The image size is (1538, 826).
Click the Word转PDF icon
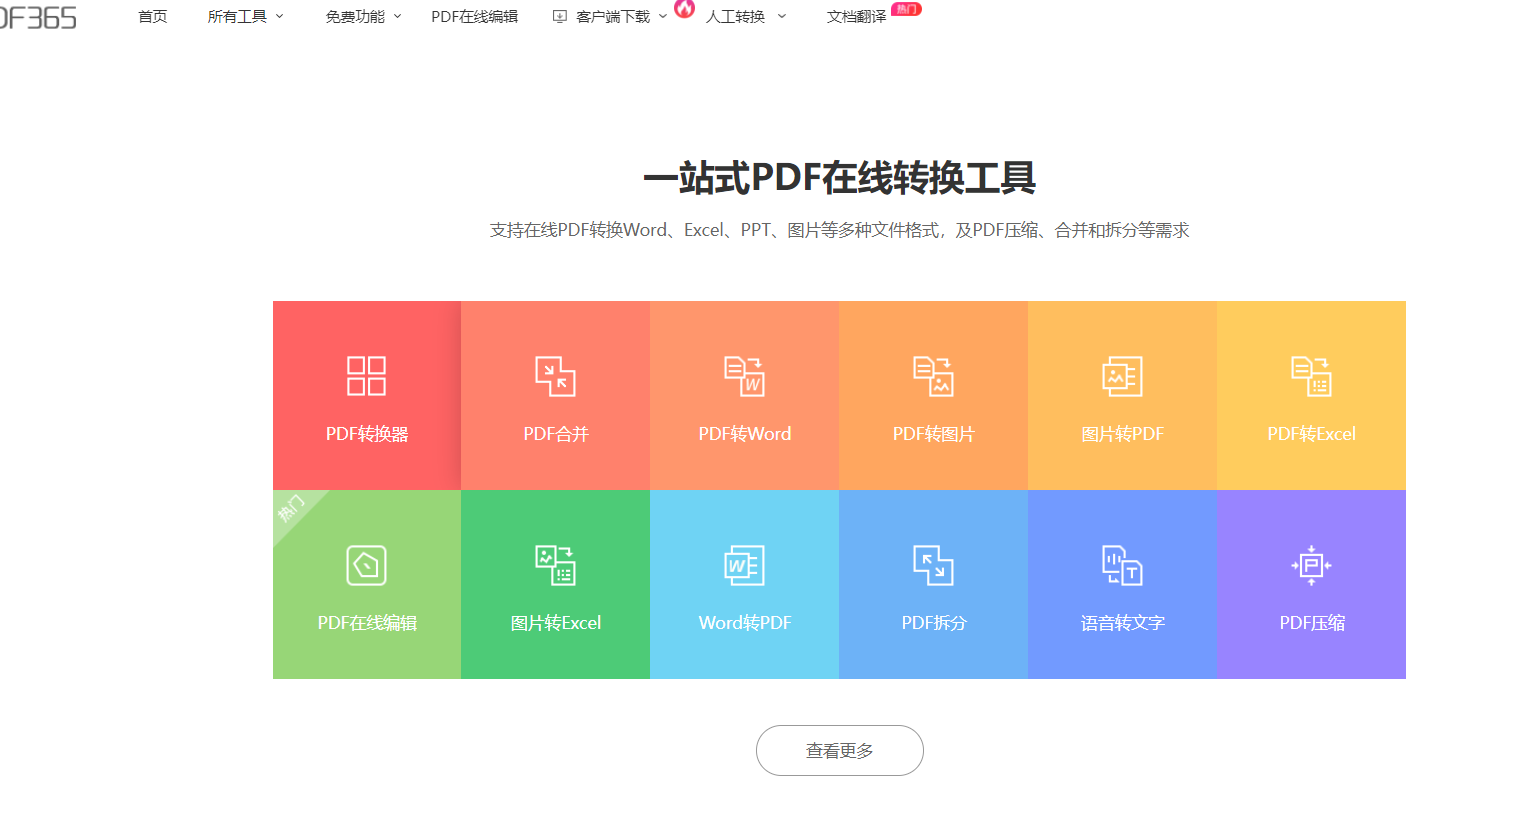click(744, 565)
